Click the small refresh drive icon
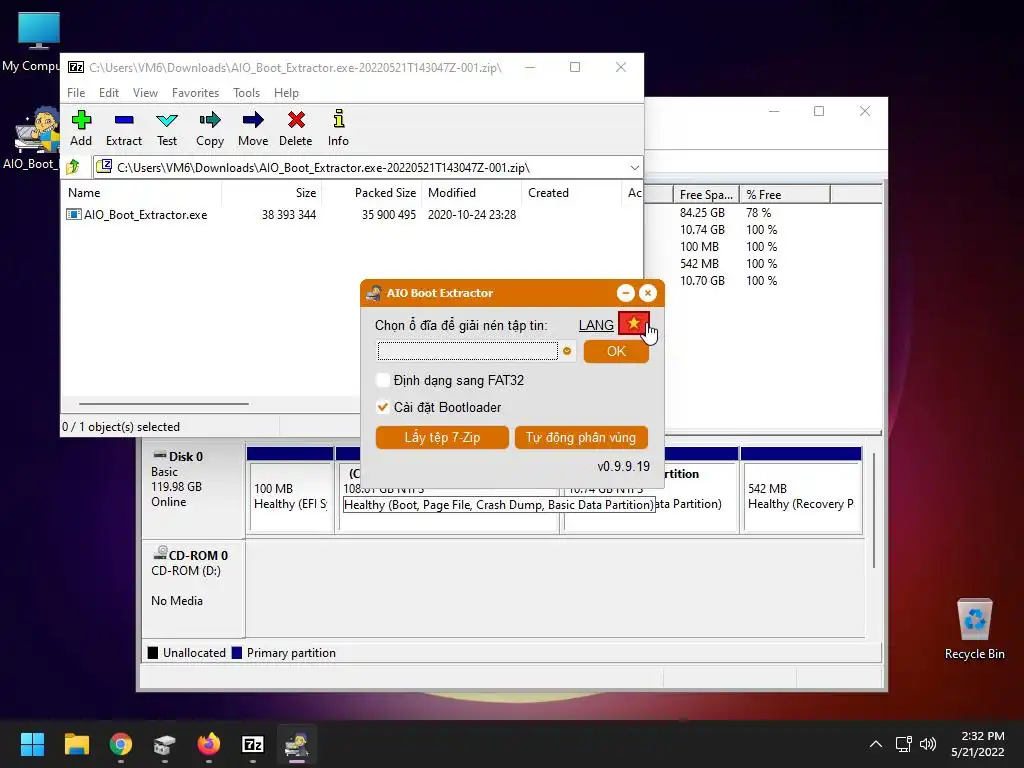Image resolution: width=1024 pixels, height=768 pixels. click(x=567, y=351)
